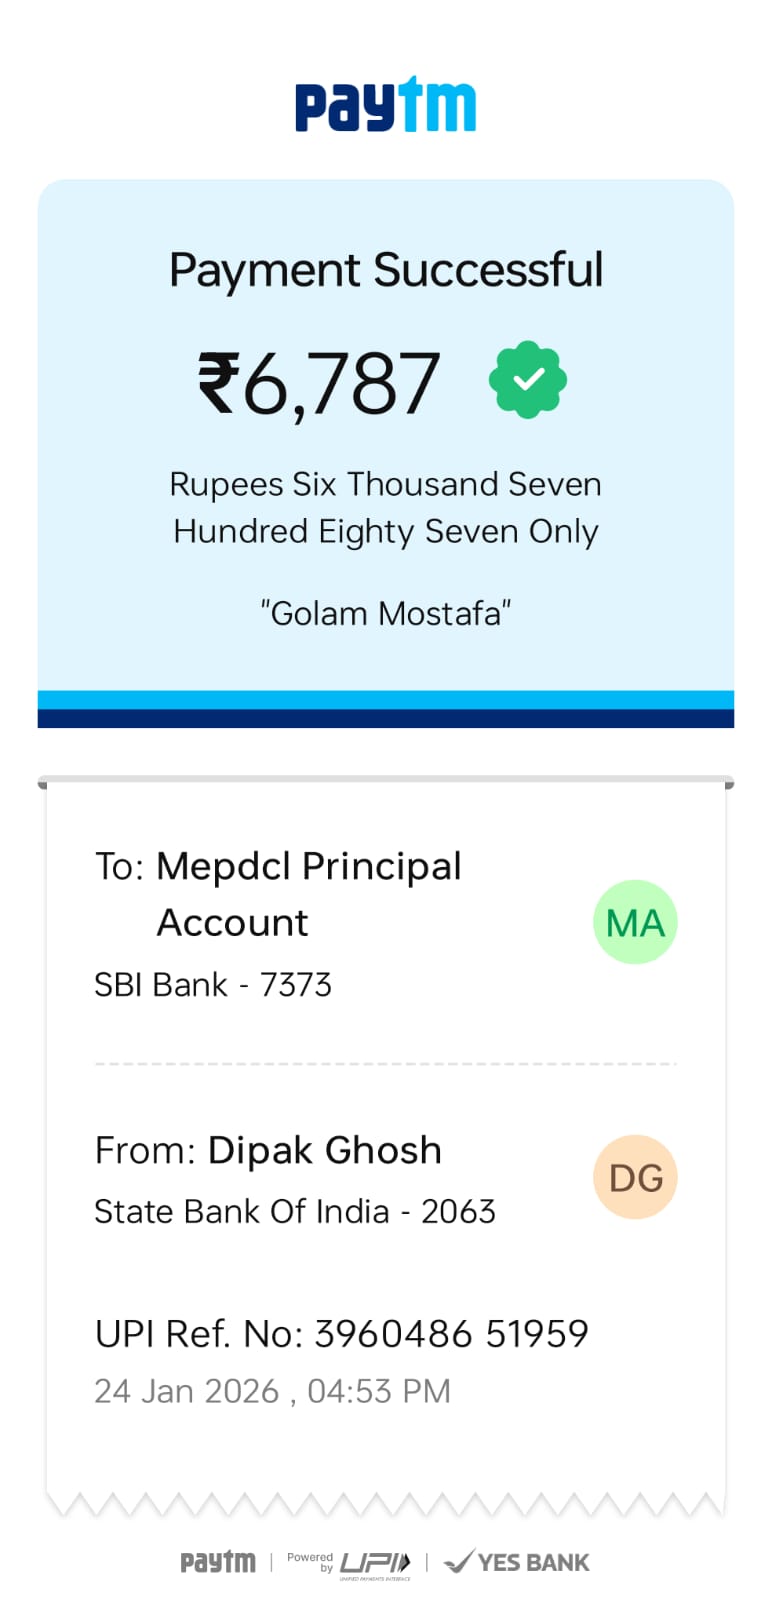Click the dark navy stripe on the card
The width and height of the screenshot is (772, 1600).
386,718
